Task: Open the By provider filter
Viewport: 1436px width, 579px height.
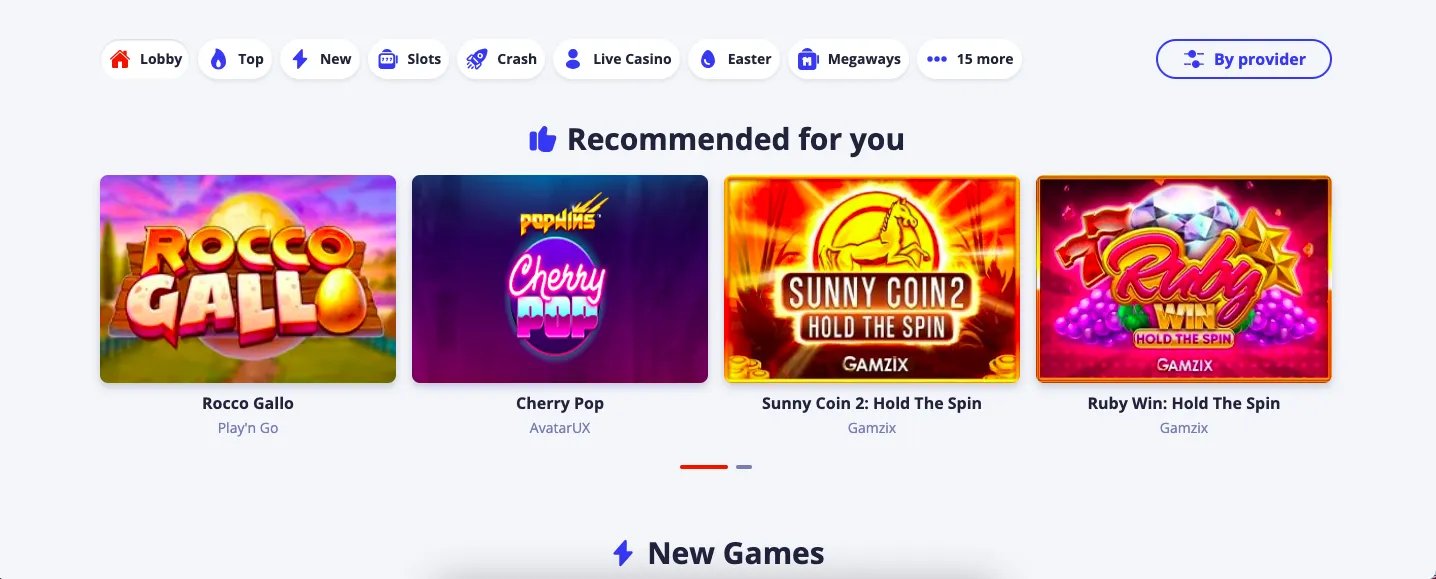Action: click(1244, 59)
